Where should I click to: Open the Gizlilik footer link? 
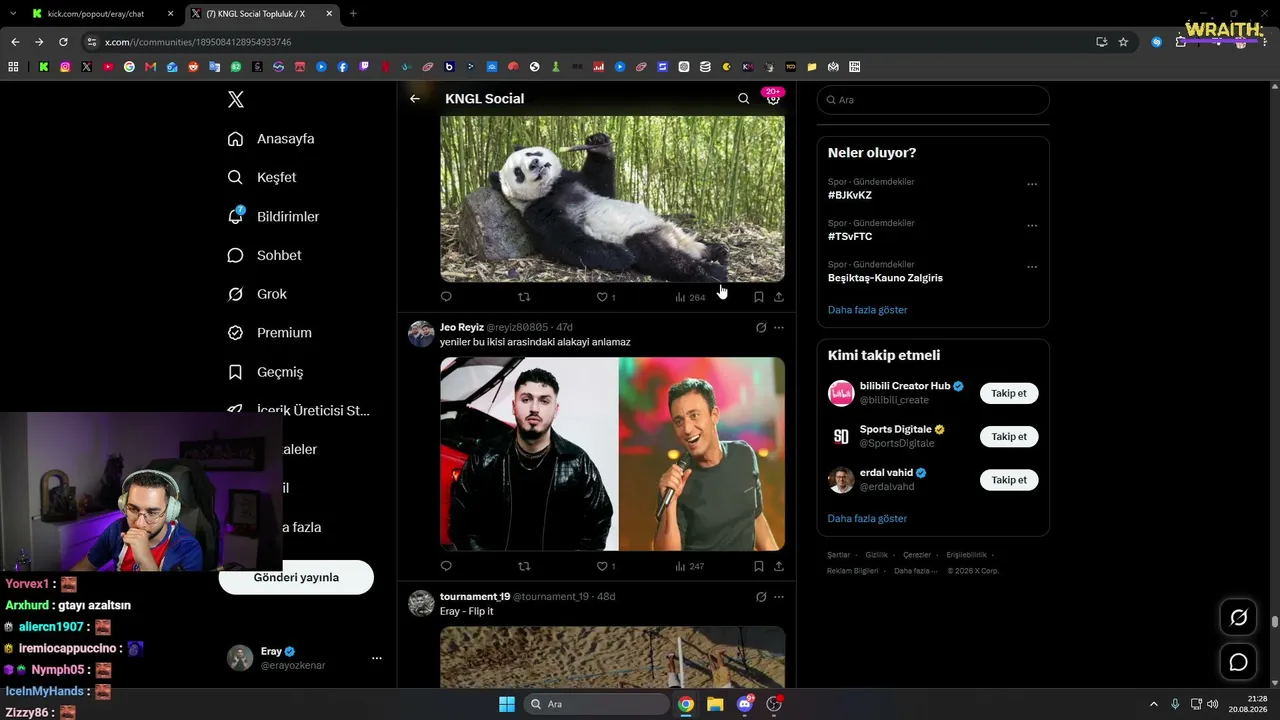click(x=876, y=555)
